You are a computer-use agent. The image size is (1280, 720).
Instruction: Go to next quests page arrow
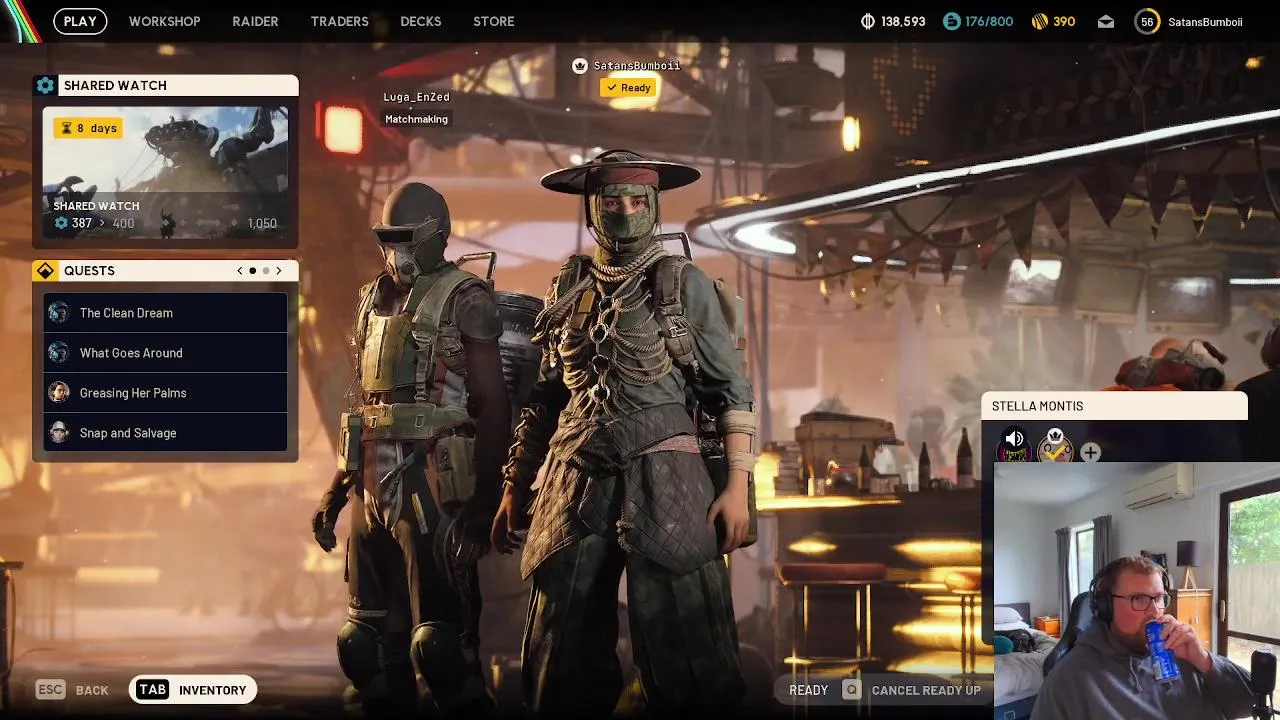click(x=279, y=271)
